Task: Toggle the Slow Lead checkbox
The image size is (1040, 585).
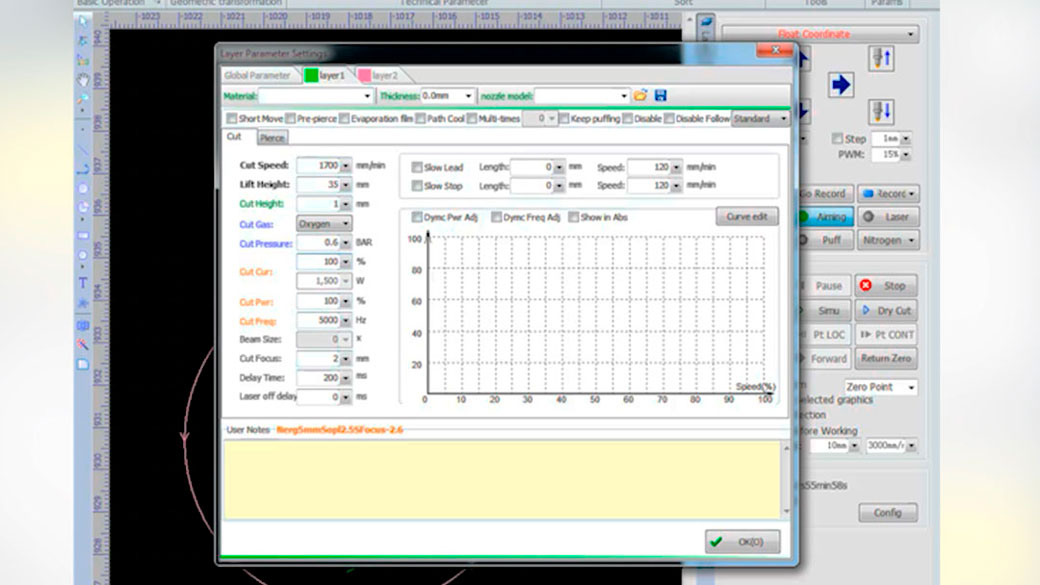Action: [x=417, y=168]
